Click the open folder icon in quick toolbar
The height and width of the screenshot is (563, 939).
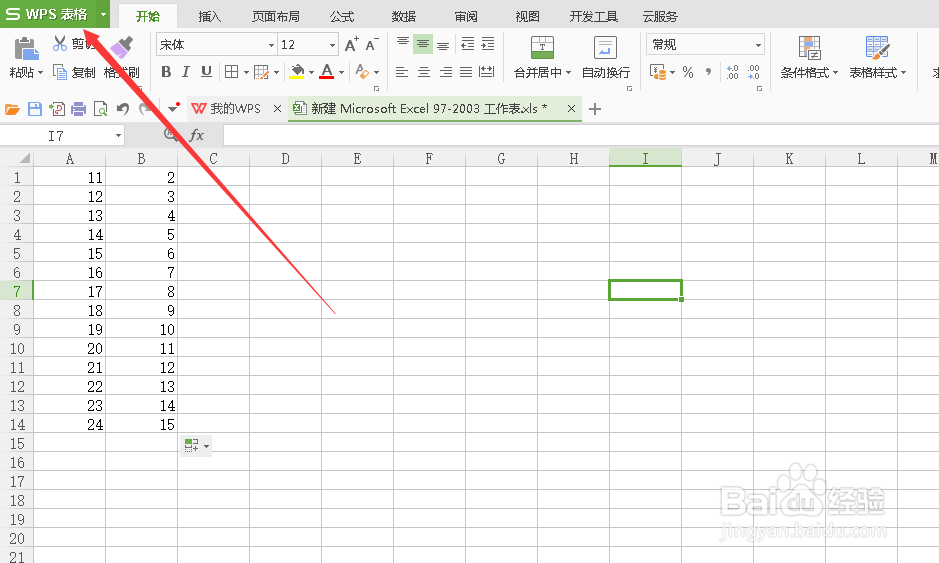point(12,109)
